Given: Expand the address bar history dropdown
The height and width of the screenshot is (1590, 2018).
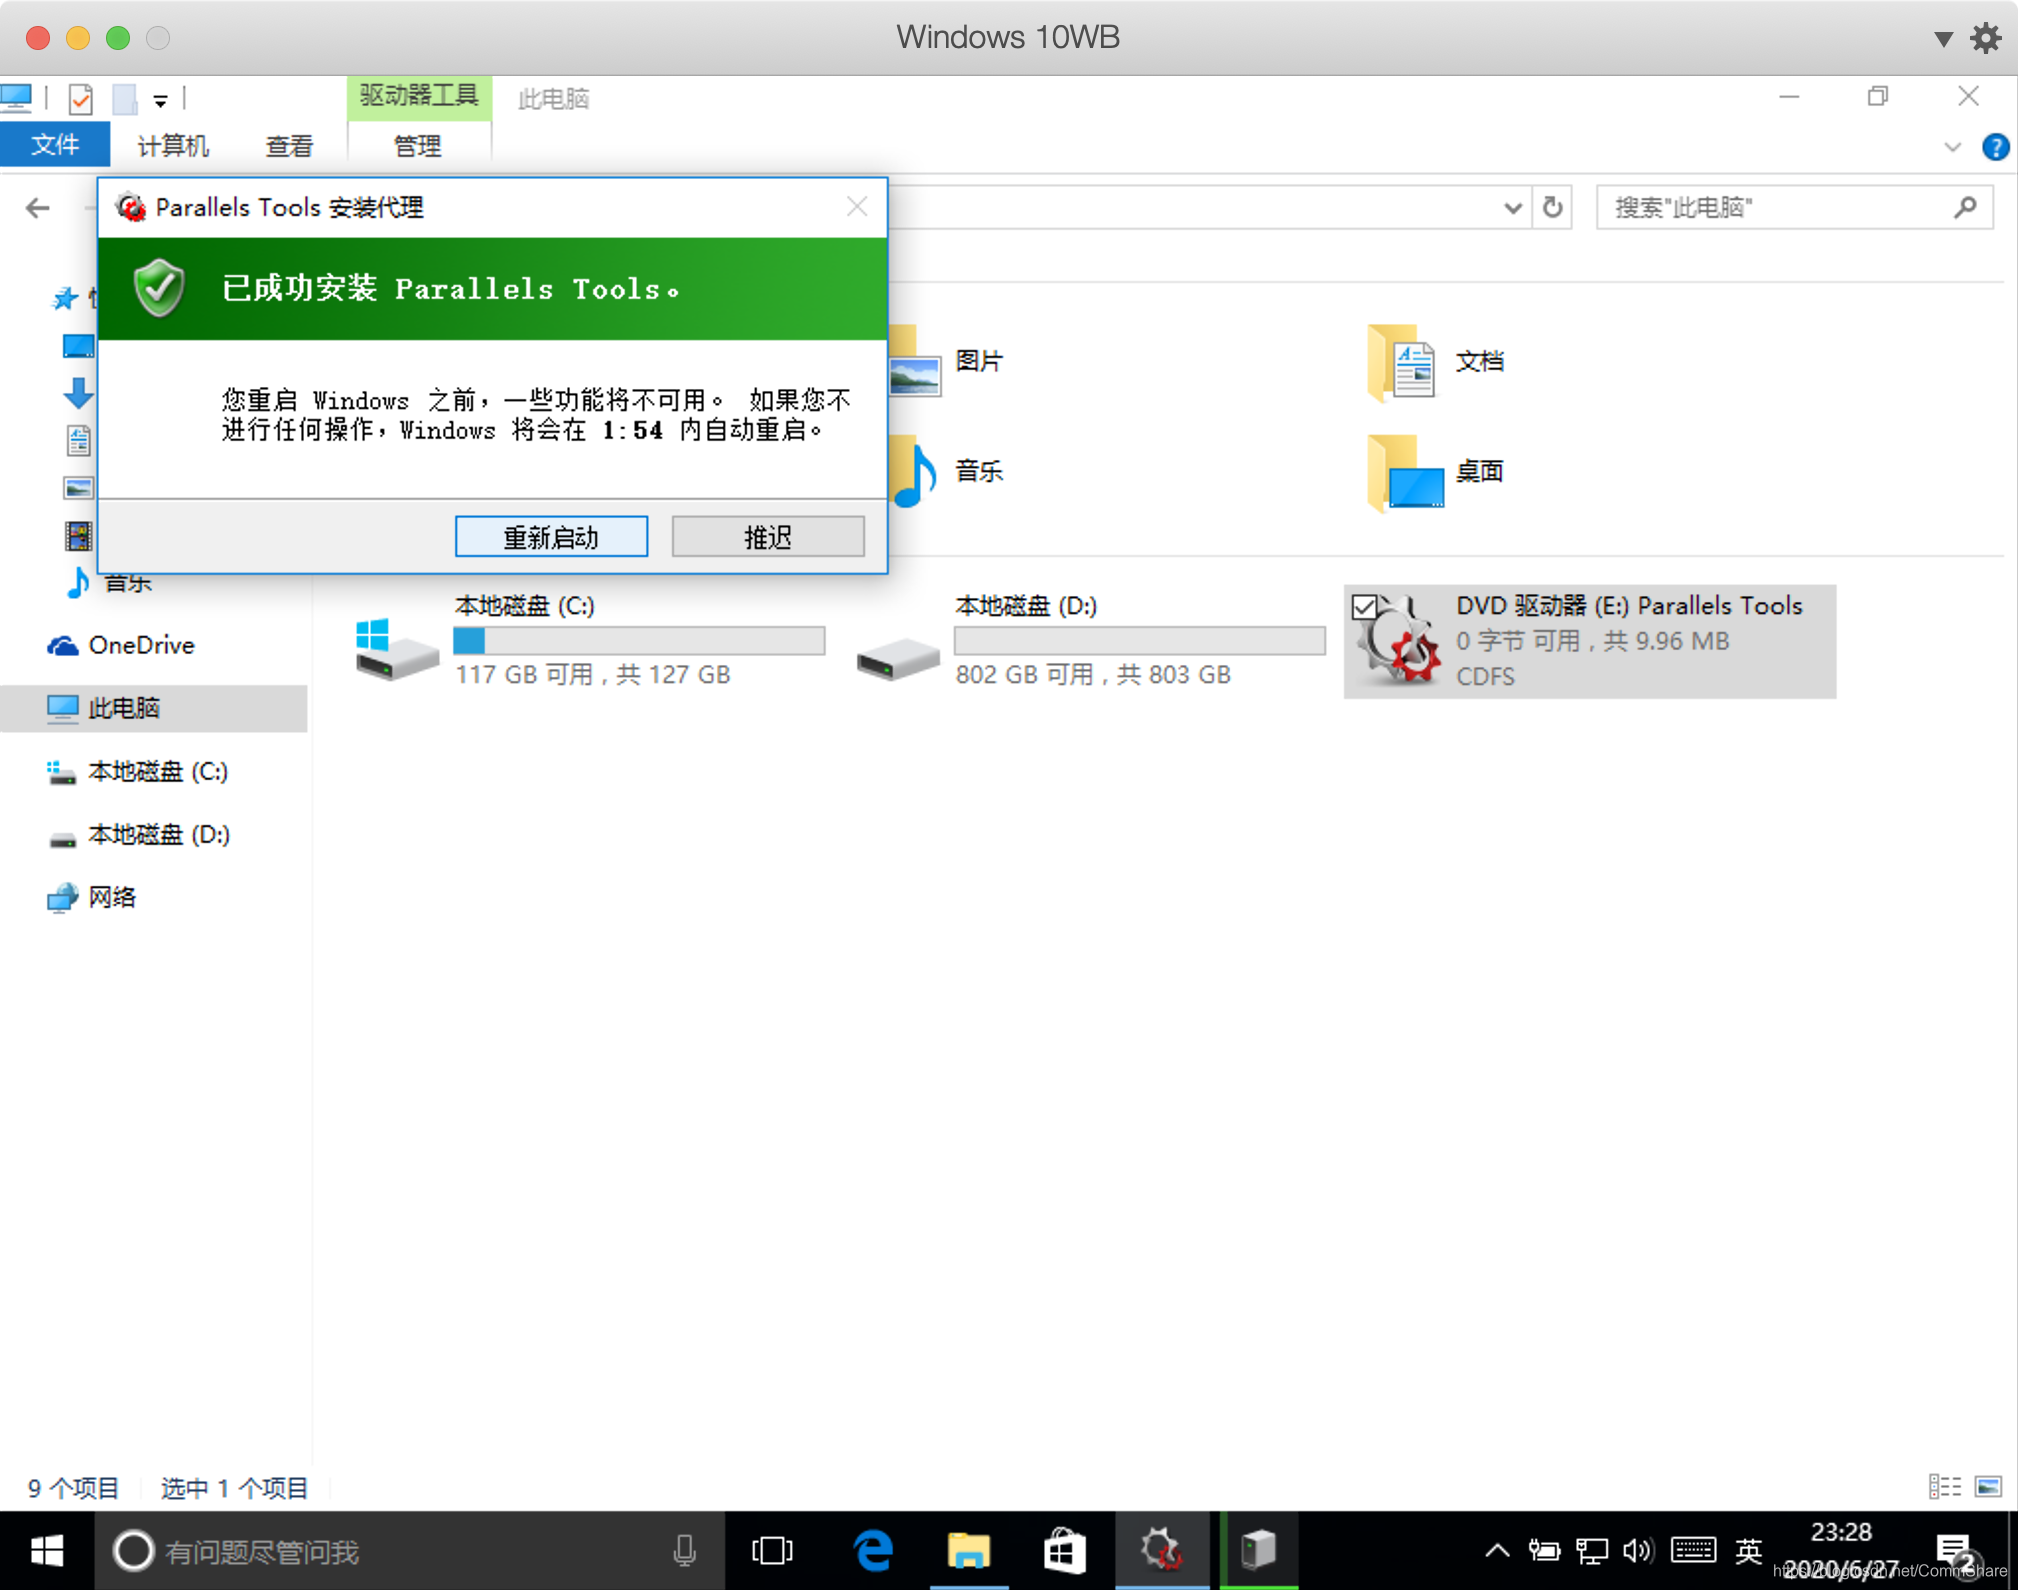Looking at the screenshot, I should pos(1512,208).
